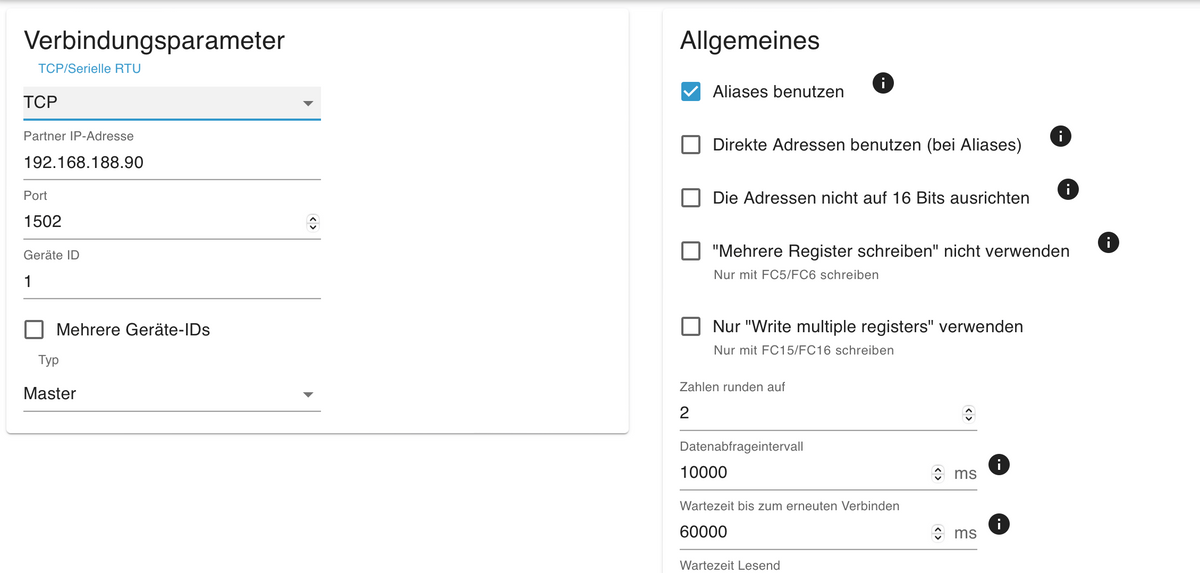This screenshot has width=1200, height=573.
Task: Uncheck the Aliases benutzen checkbox
Action: tap(690, 91)
